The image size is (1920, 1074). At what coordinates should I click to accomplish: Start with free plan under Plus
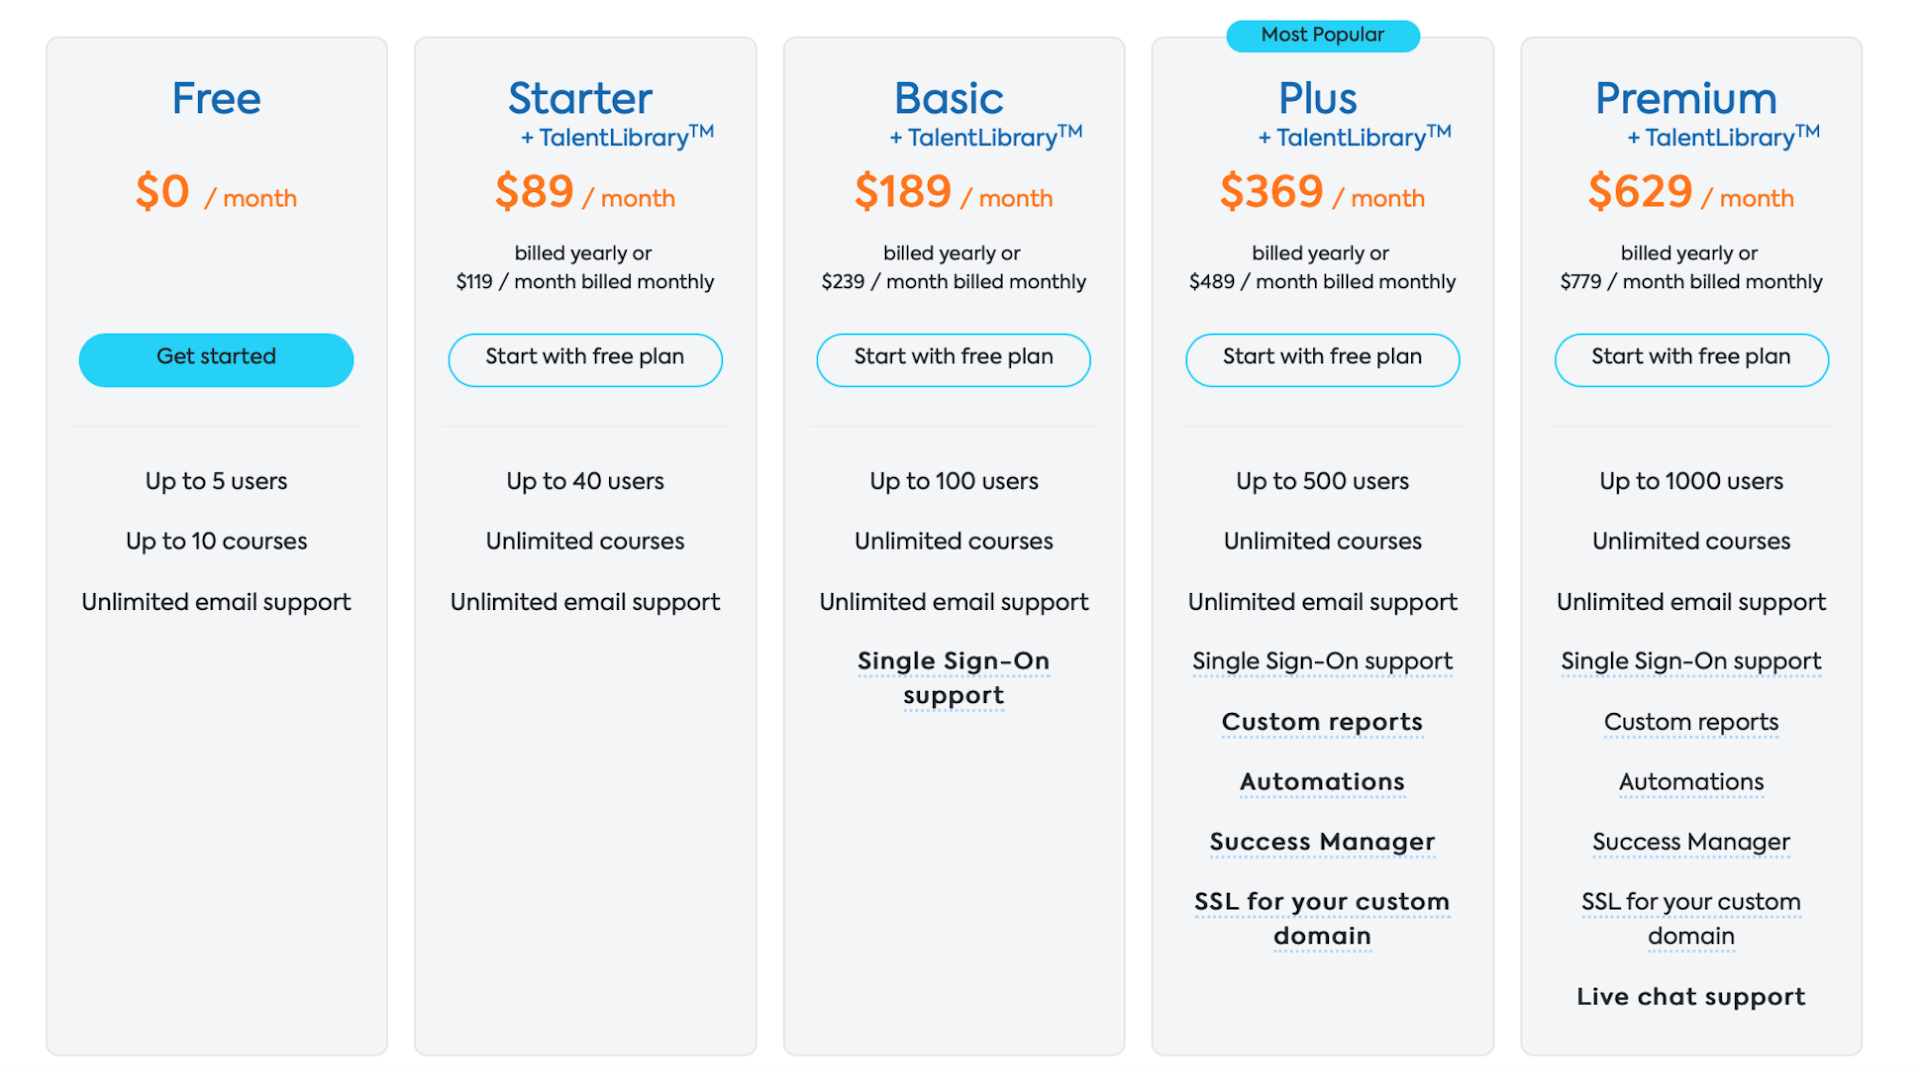[1322, 359]
